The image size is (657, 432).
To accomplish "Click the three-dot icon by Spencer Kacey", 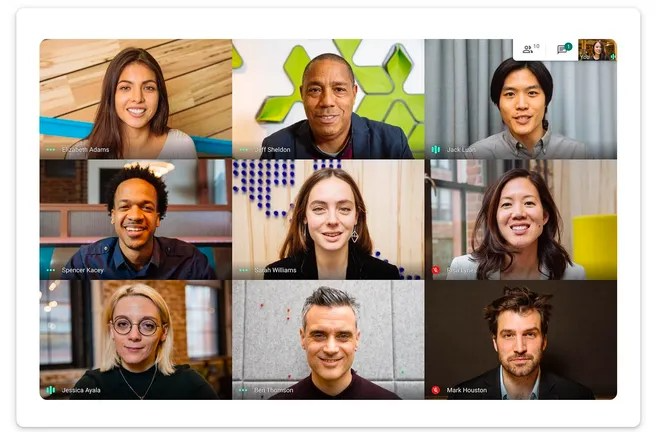I will click(x=51, y=270).
